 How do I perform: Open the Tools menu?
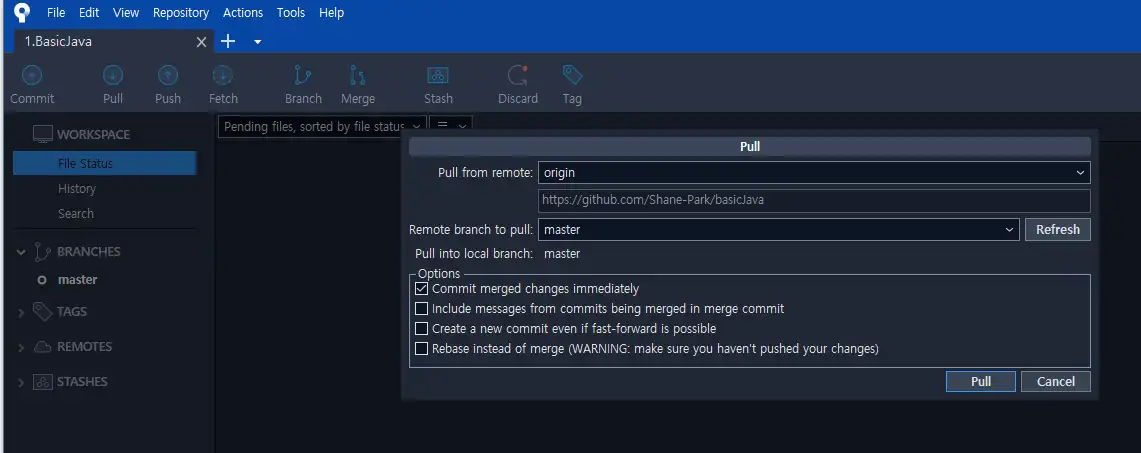(x=291, y=12)
